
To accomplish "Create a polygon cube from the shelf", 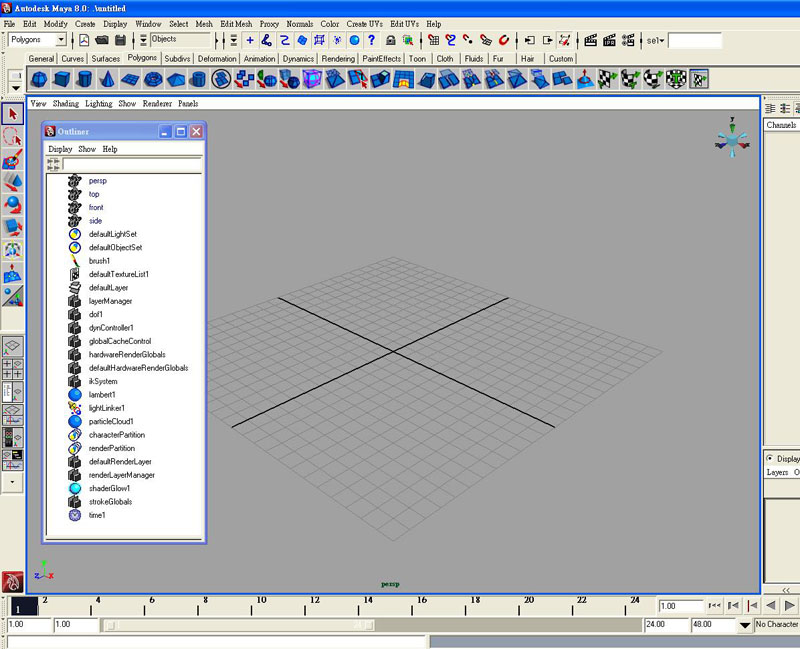I will pos(62,79).
